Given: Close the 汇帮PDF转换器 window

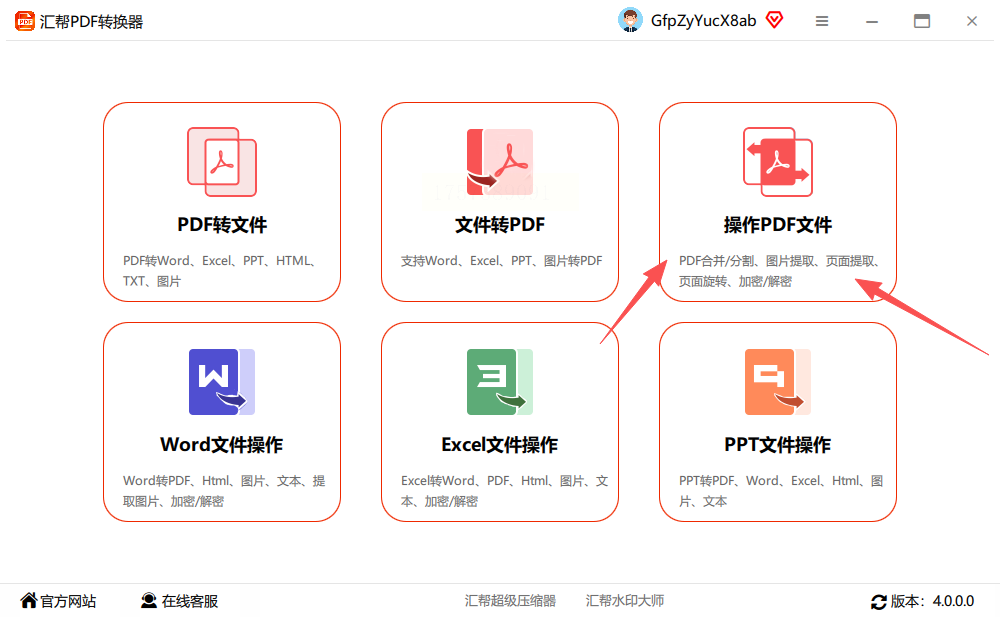Looking at the screenshot, I should pyautogui.click(x=972, y=21).
